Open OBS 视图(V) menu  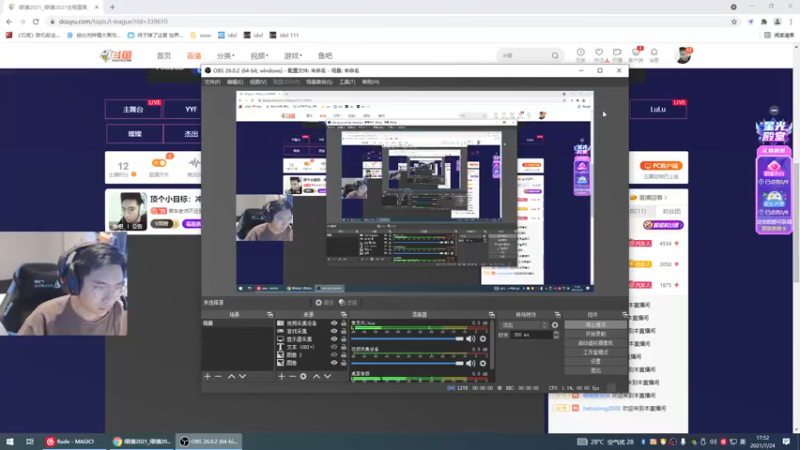click(x=258, y=82)
